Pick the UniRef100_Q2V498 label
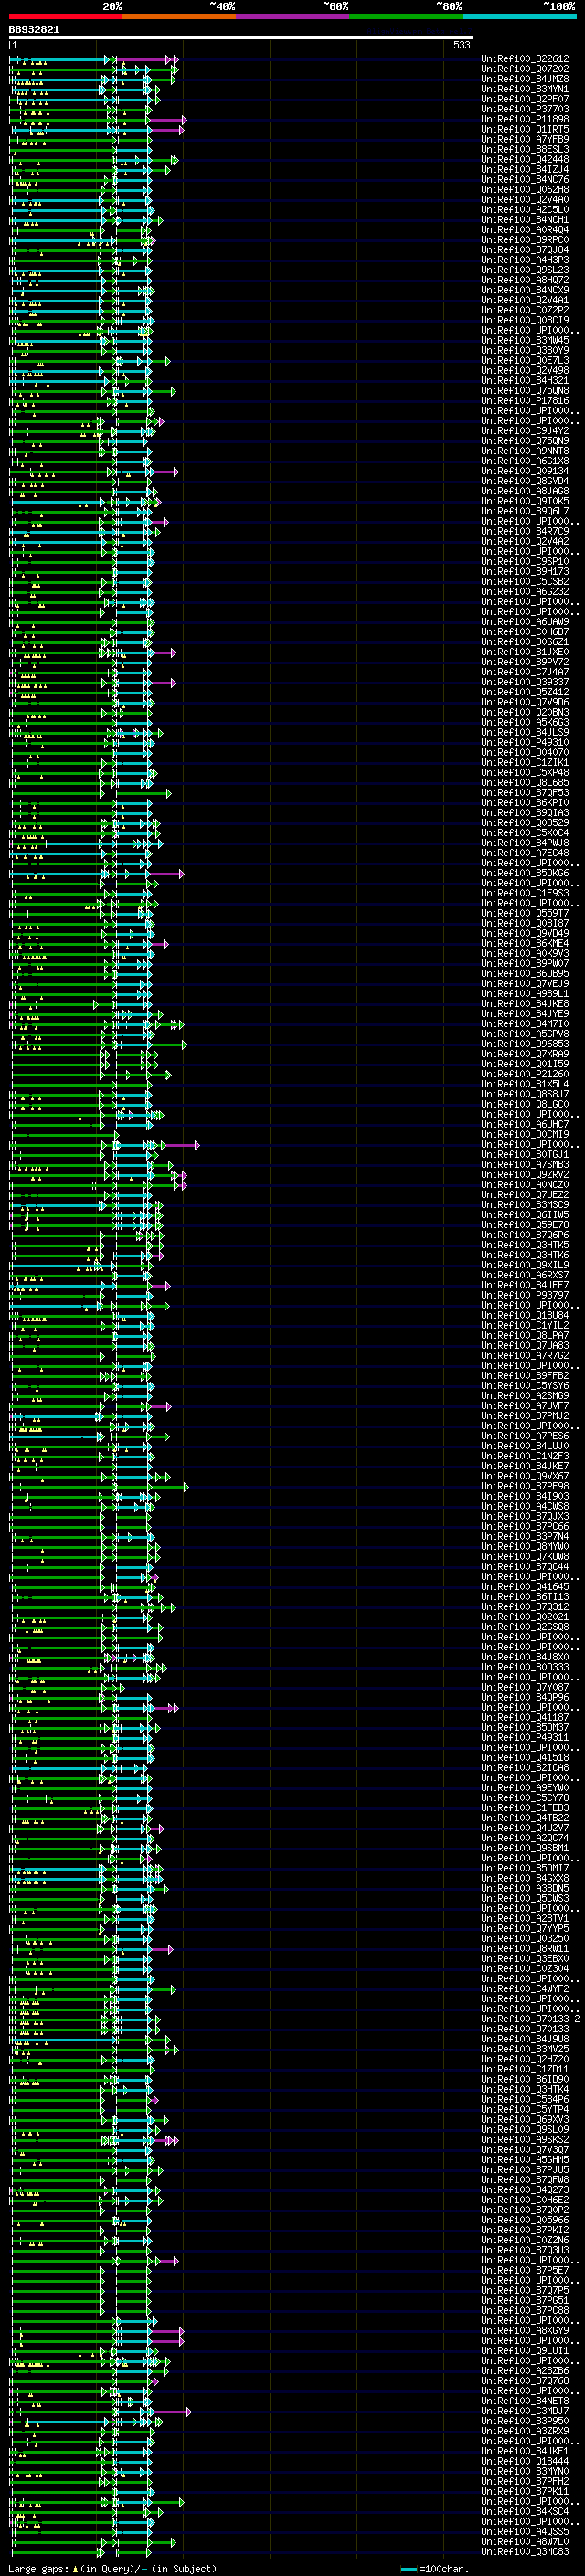Screen dimensions: 585x2576 click(525, 370)
